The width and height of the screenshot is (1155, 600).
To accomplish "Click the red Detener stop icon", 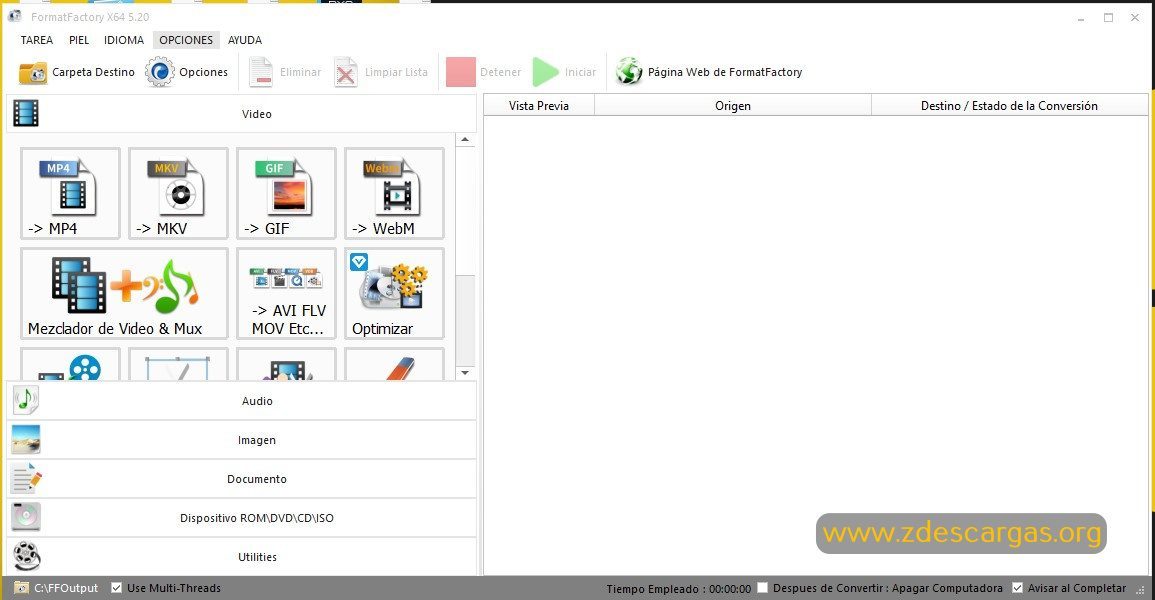I will [x=461, y=72].
